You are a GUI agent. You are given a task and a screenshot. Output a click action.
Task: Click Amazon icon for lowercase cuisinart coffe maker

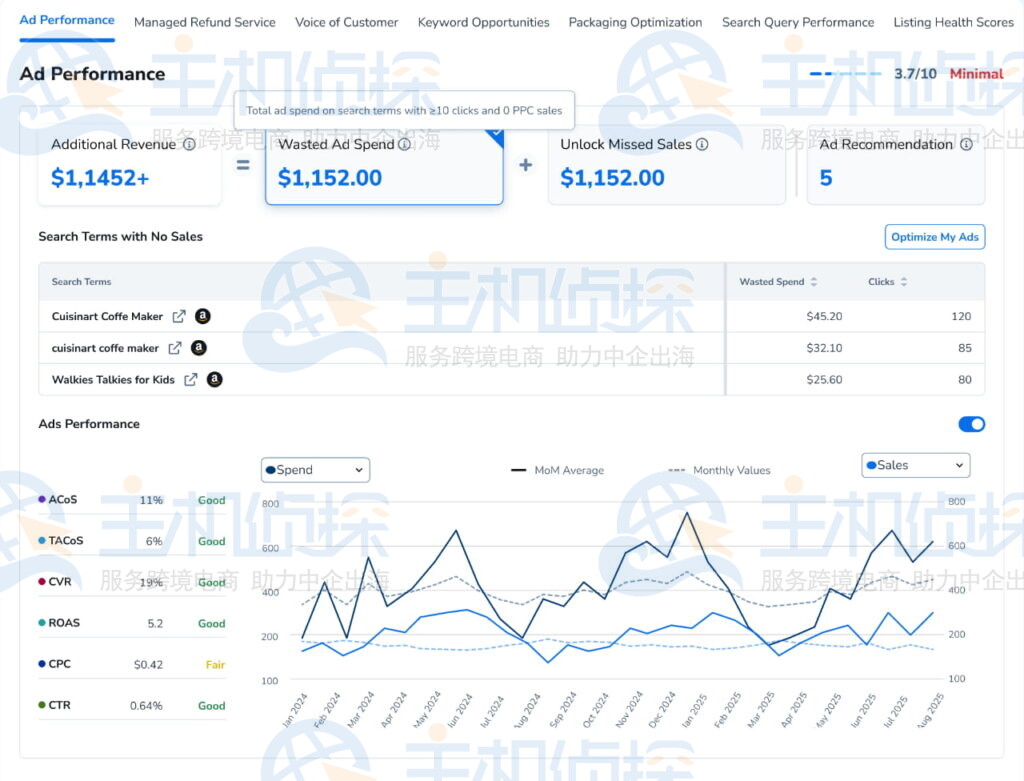[199, 348]
